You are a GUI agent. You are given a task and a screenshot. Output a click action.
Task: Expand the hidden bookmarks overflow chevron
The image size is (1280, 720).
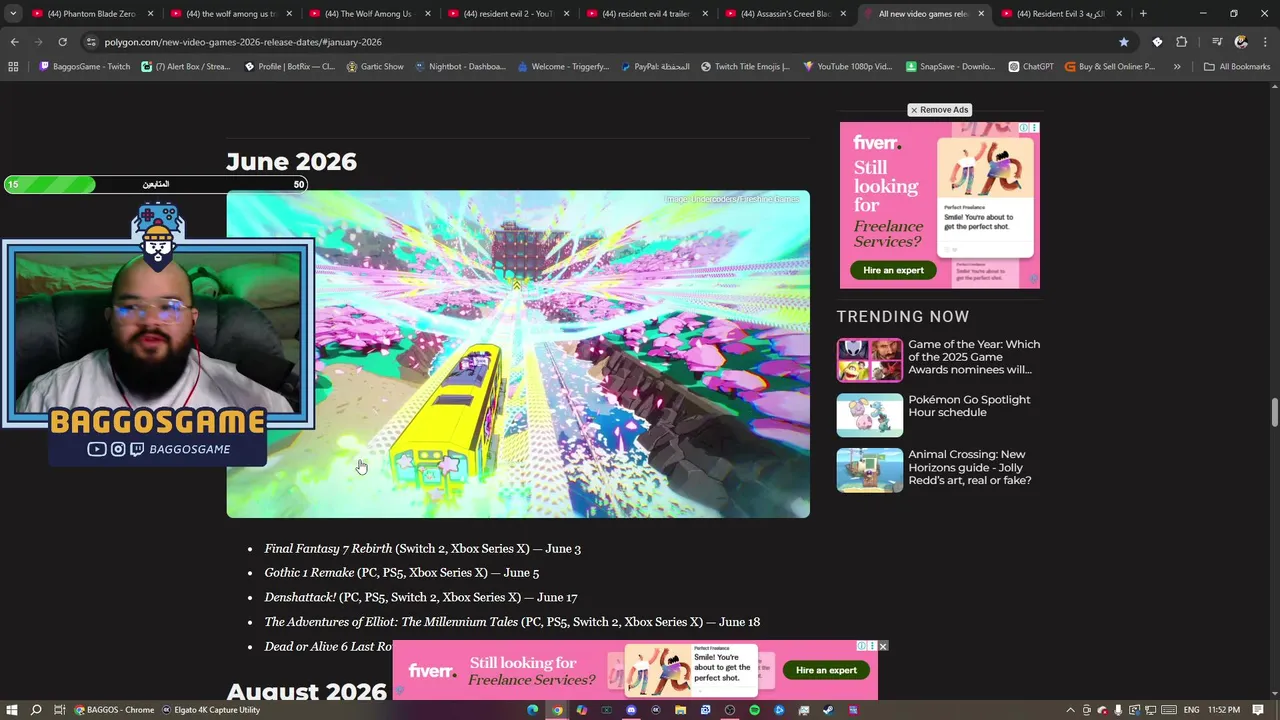coord(1177,67)
